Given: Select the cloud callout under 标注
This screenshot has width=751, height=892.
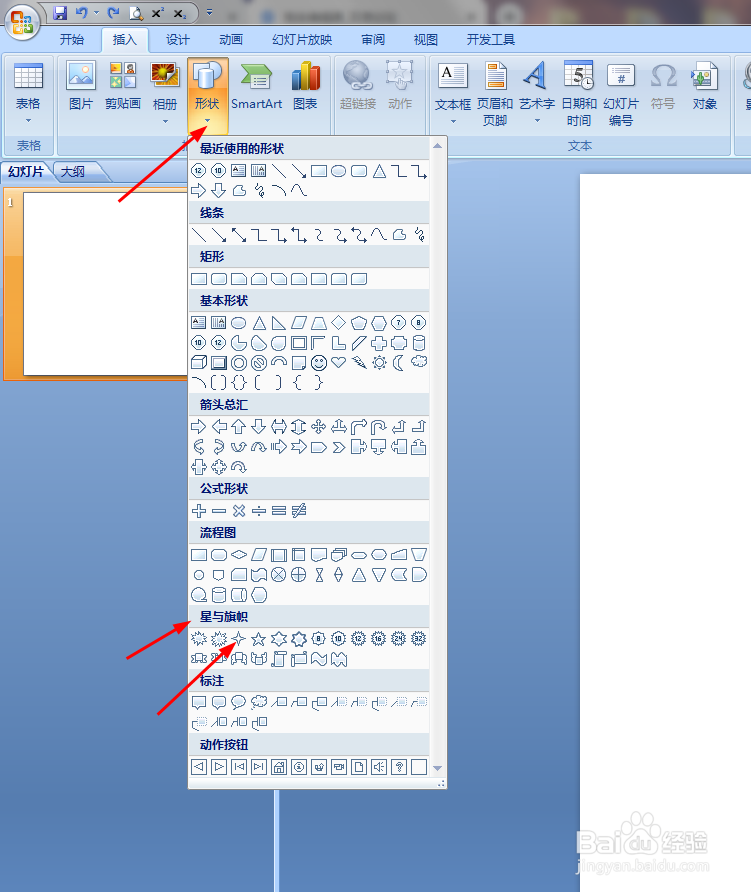Looking at the screenshot, I should (259, 702).
